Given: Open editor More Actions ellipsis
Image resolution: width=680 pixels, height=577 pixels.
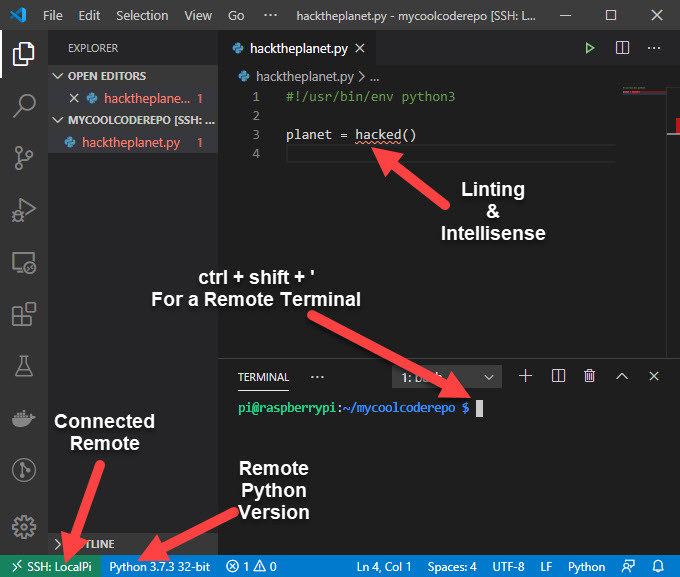Looking at the screenshot, I should tap(654, 48).
